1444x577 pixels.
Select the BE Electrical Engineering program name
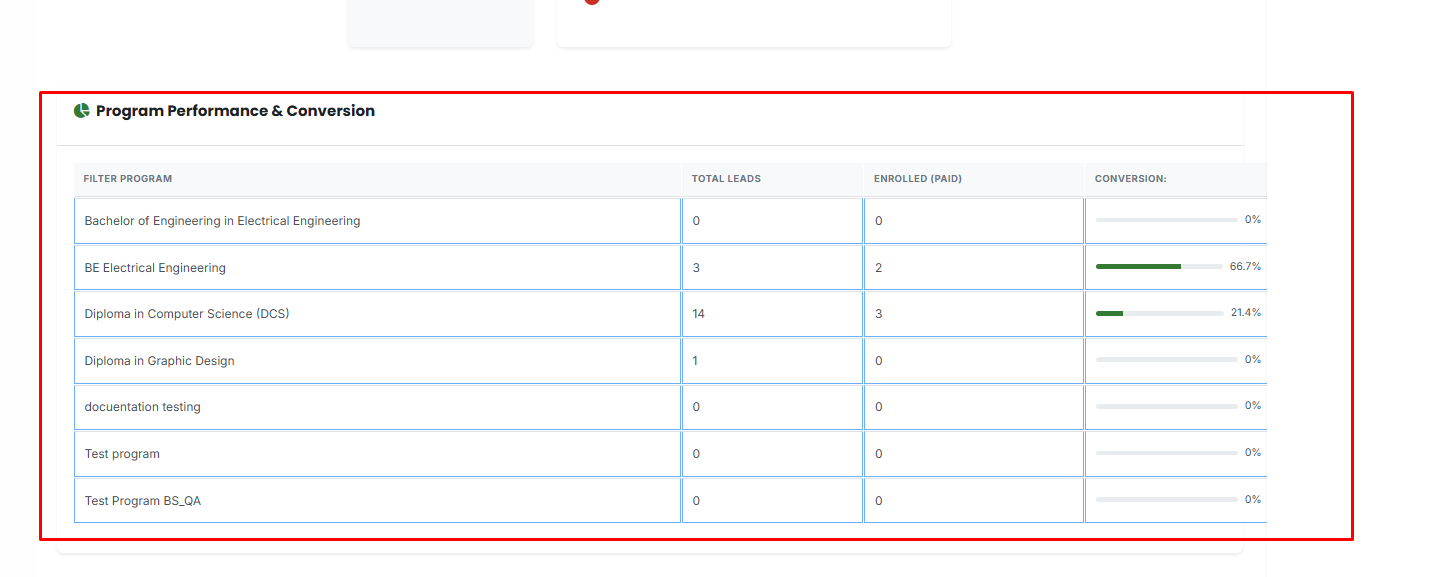click(155, 268)
